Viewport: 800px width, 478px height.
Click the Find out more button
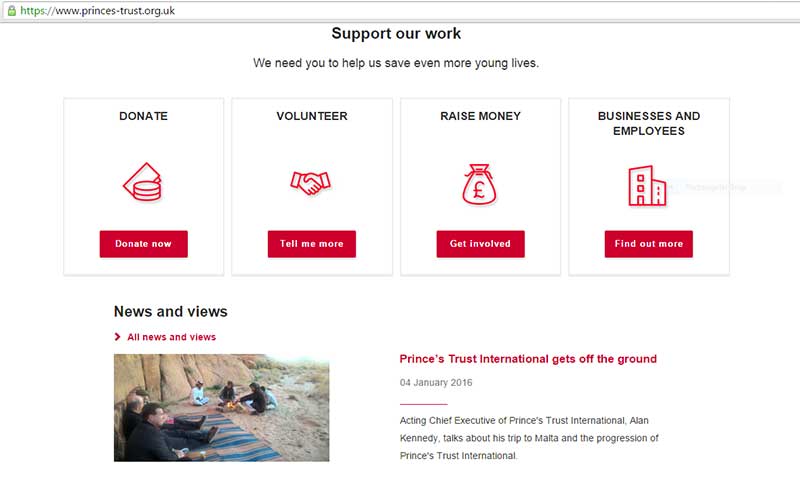[648, 244]
